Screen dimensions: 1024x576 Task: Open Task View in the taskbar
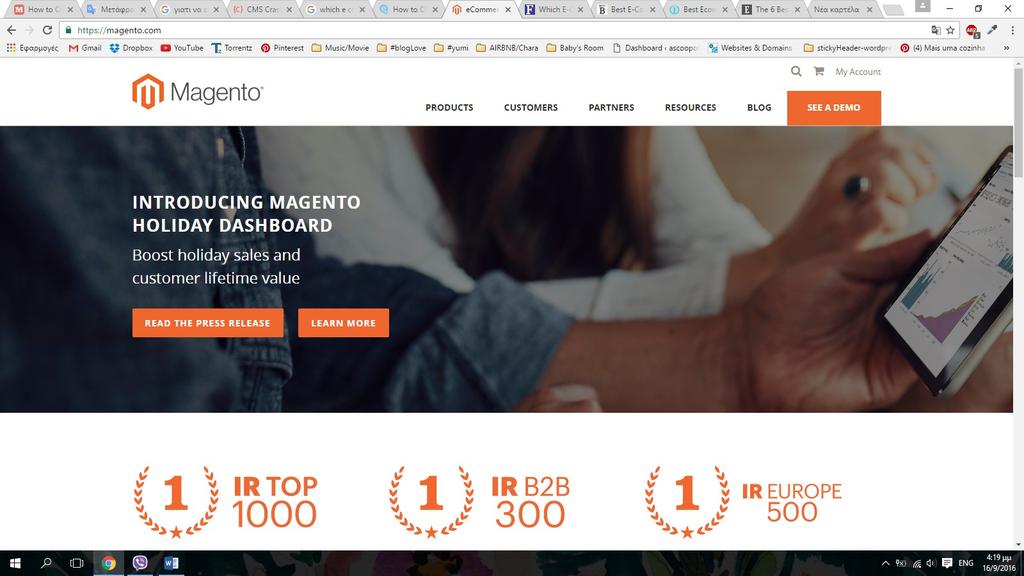[76, 563]
